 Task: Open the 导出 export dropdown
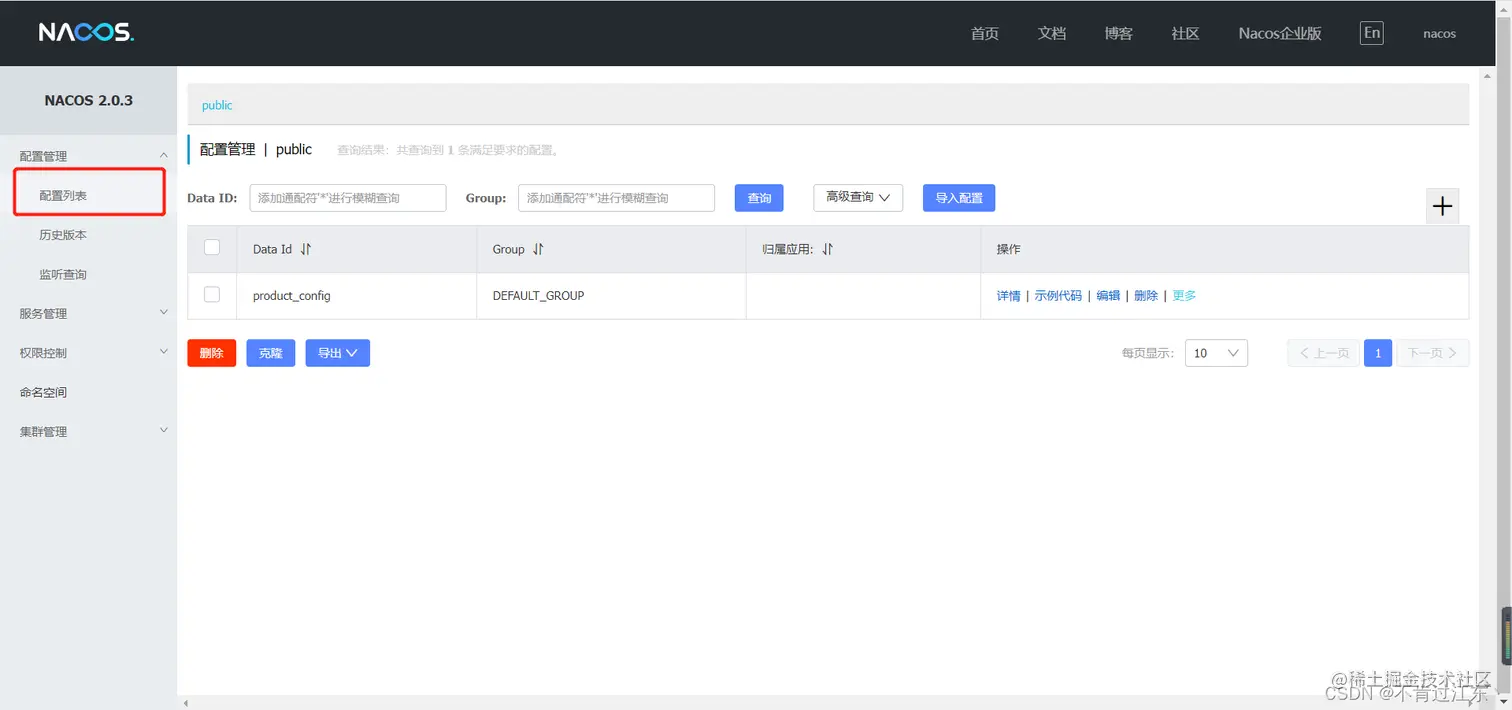coord(337,352)
